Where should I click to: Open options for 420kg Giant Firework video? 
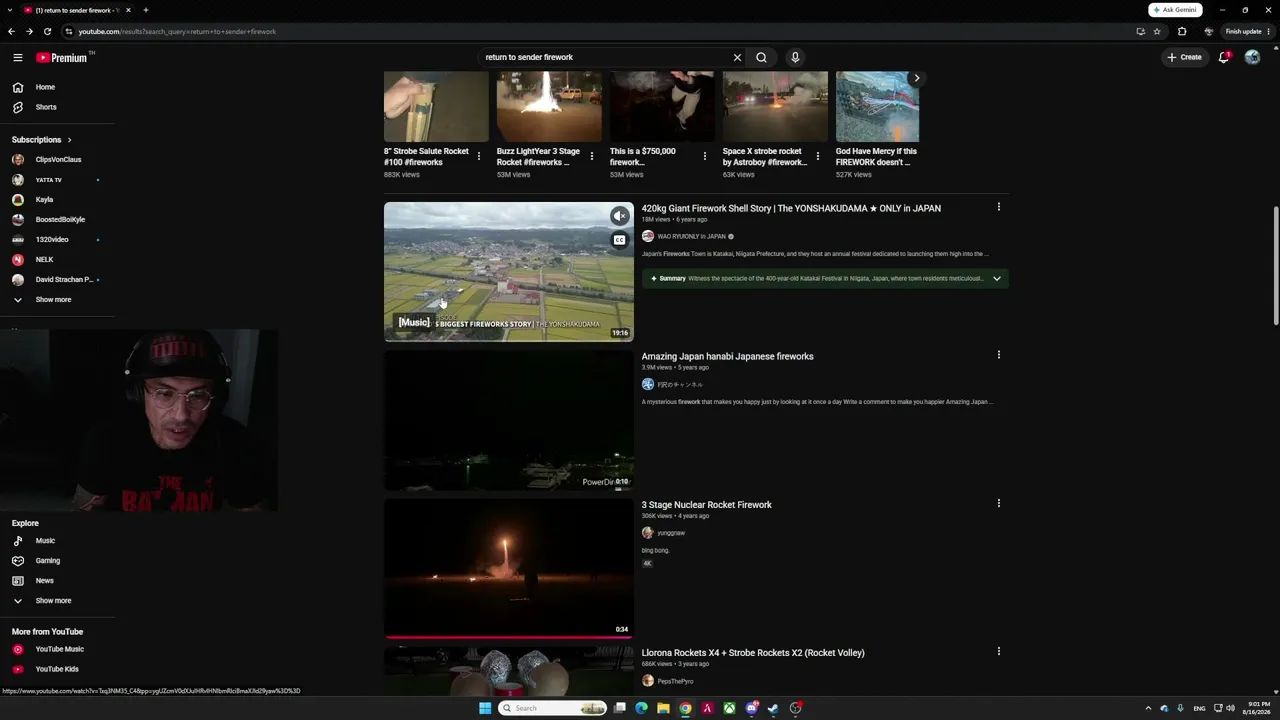[x=998, y=207]
